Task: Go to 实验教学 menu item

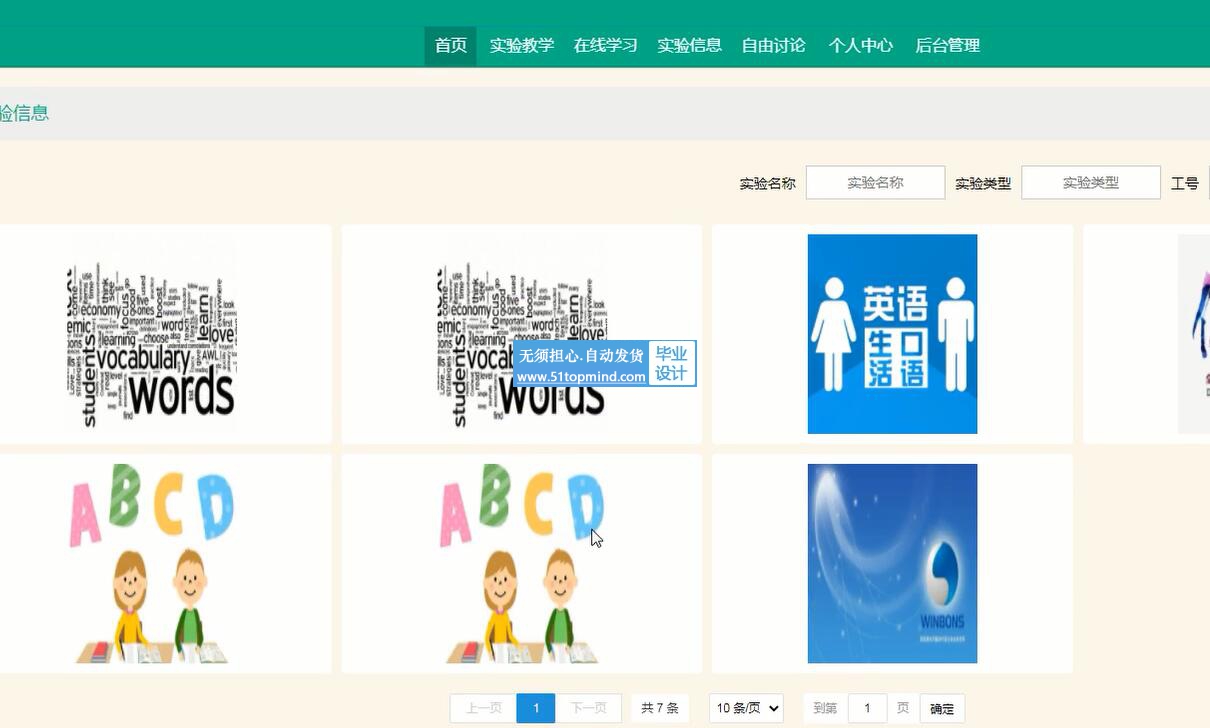Action: (521, 45)
